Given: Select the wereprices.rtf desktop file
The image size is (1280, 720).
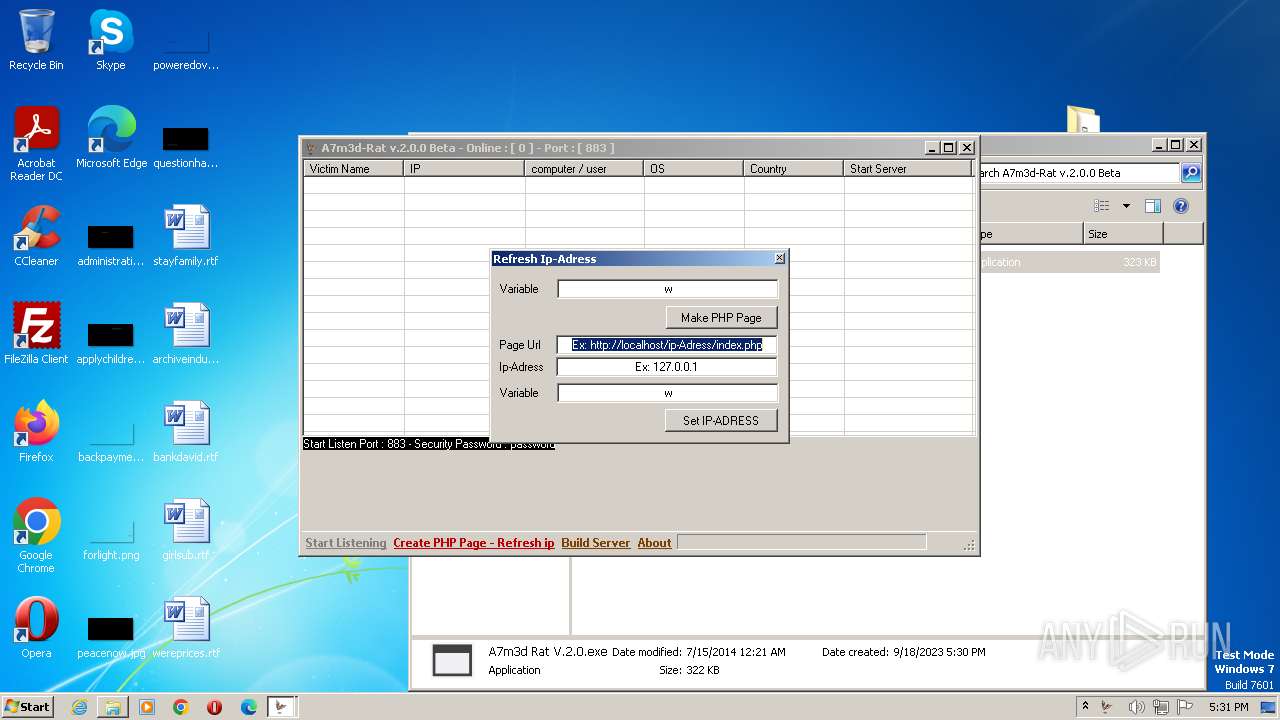Looking at the screenshot, I should click(186, 627).
